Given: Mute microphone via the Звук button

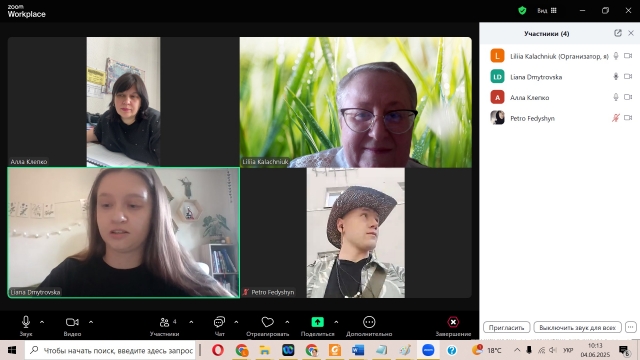Looking at the screenshot, I should (x=26, y=326).
